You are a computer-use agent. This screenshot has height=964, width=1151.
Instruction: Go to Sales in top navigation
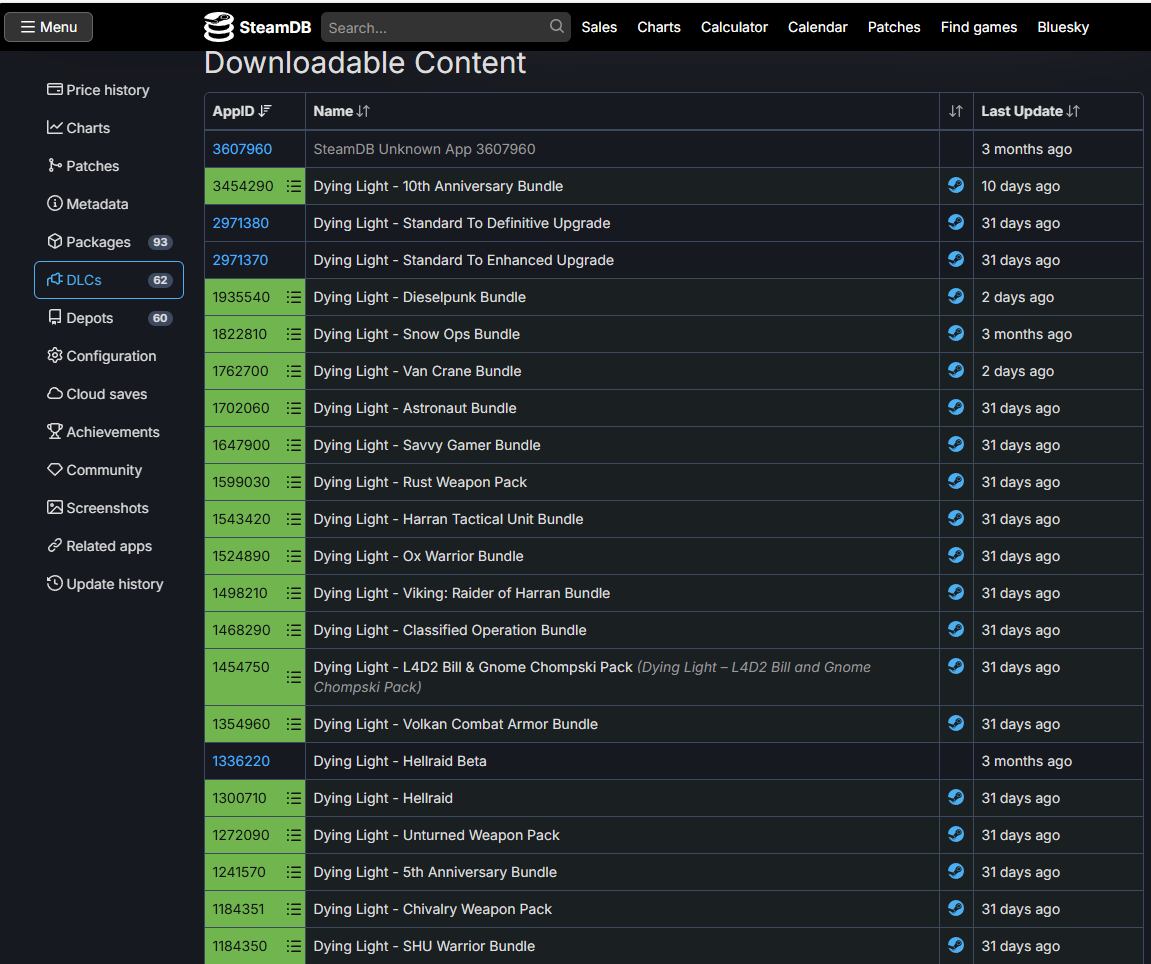click(x=599, y=27)
